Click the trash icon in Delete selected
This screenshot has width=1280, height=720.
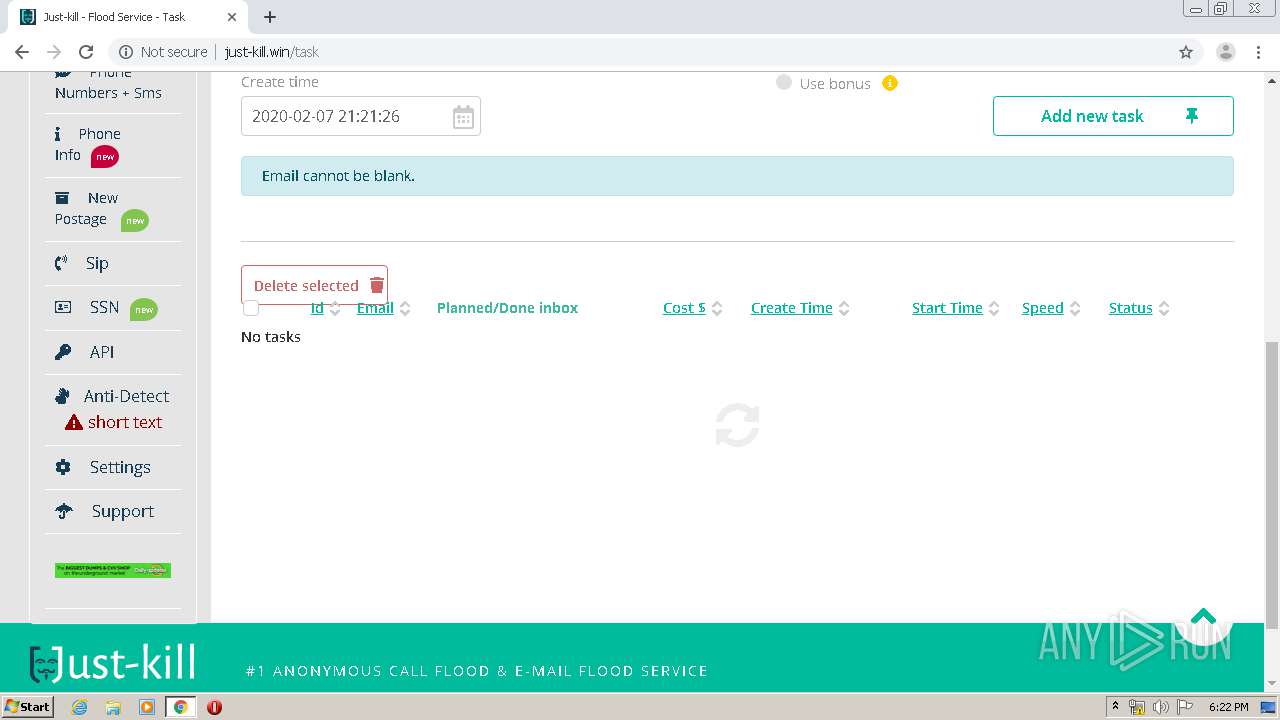377,285
